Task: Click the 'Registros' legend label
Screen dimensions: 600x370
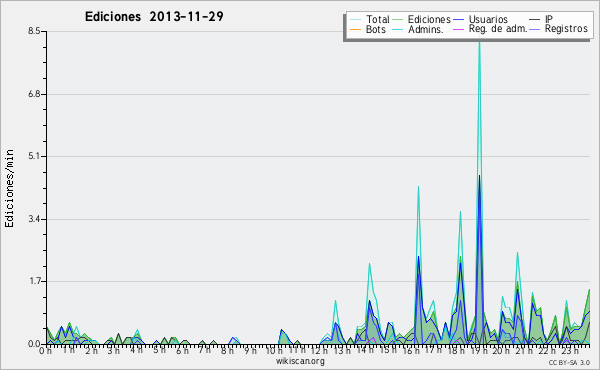Action: [566, 29]
